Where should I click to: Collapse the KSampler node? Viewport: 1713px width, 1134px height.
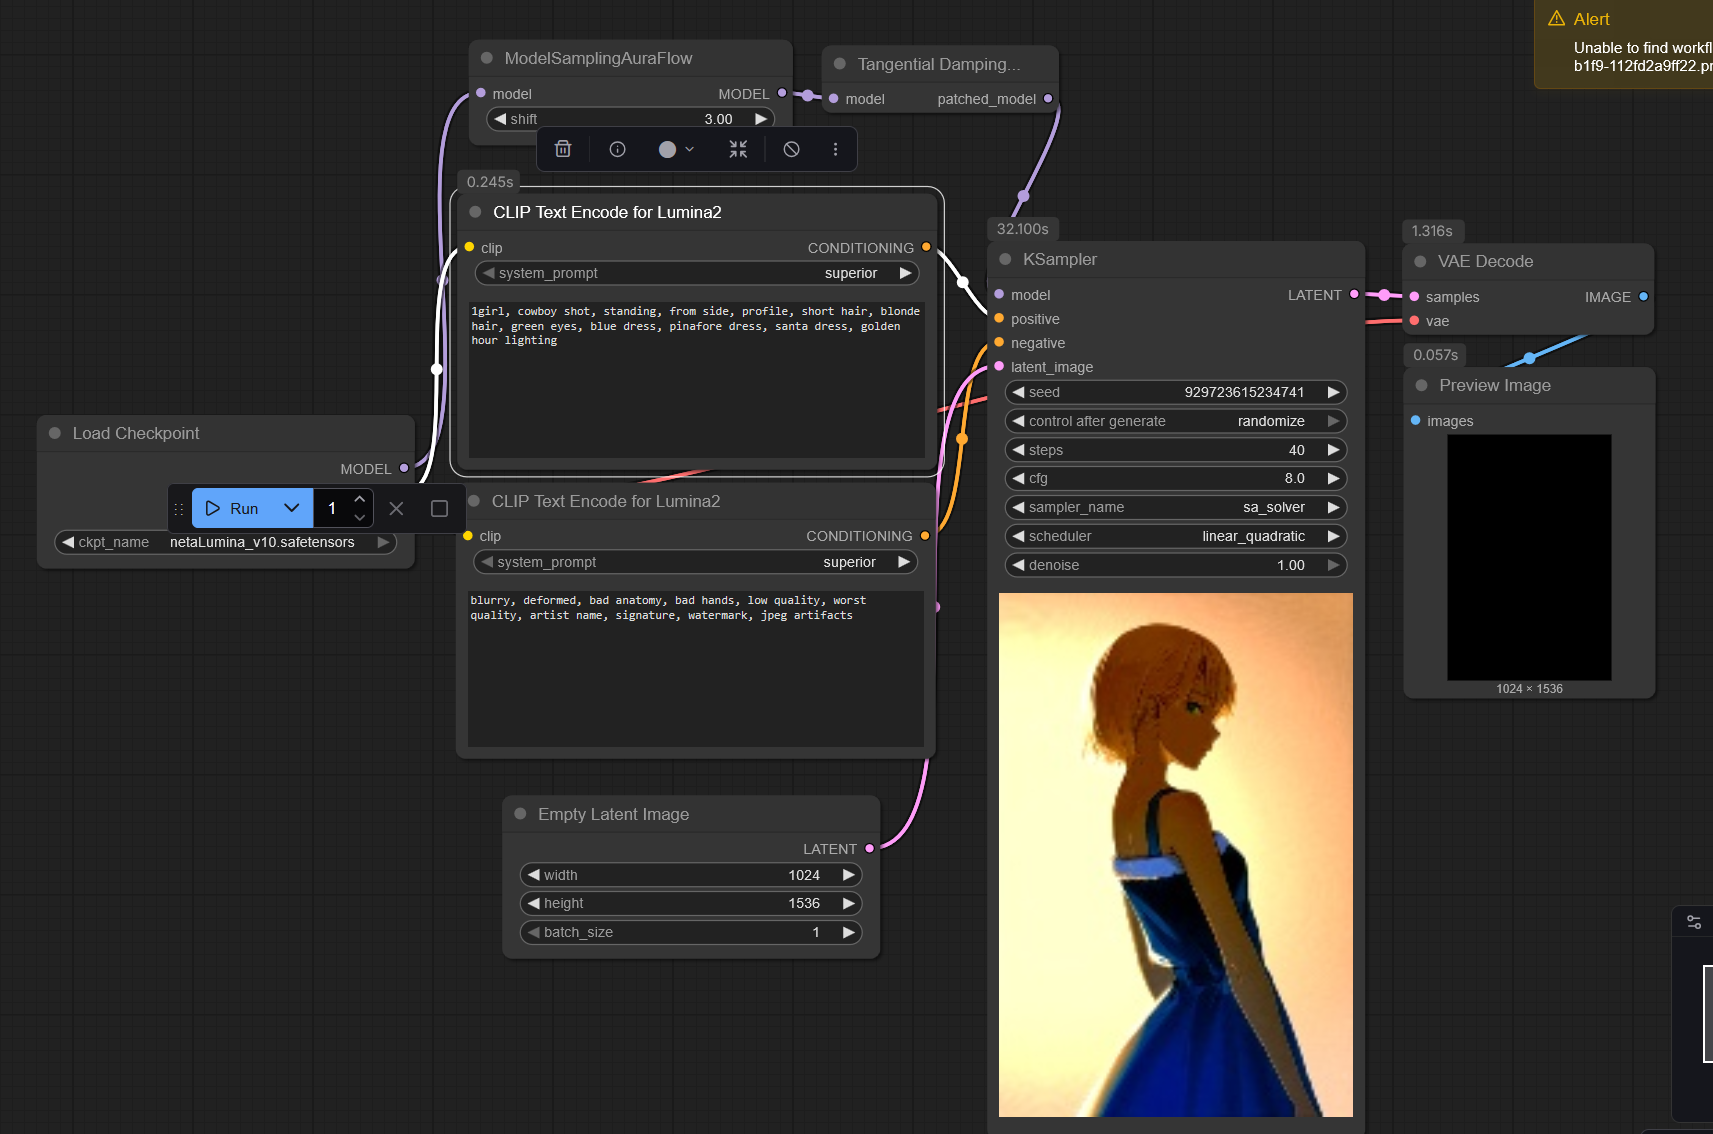tap(1005, 259)
